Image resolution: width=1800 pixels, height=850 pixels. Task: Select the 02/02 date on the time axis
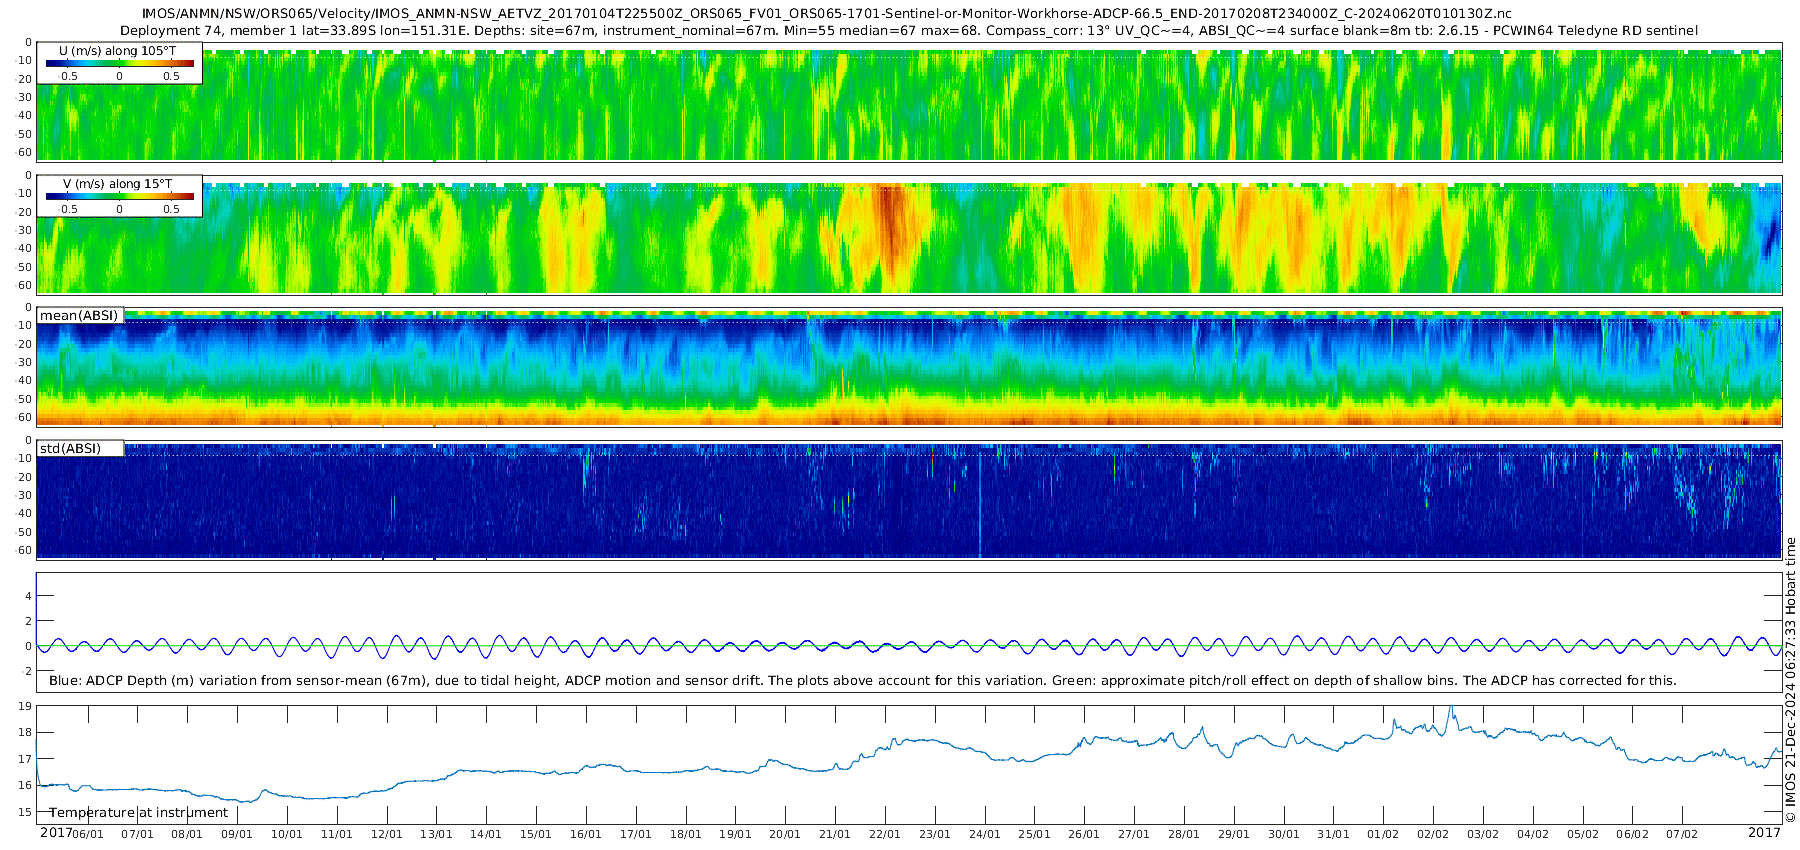click(1433, 835)
